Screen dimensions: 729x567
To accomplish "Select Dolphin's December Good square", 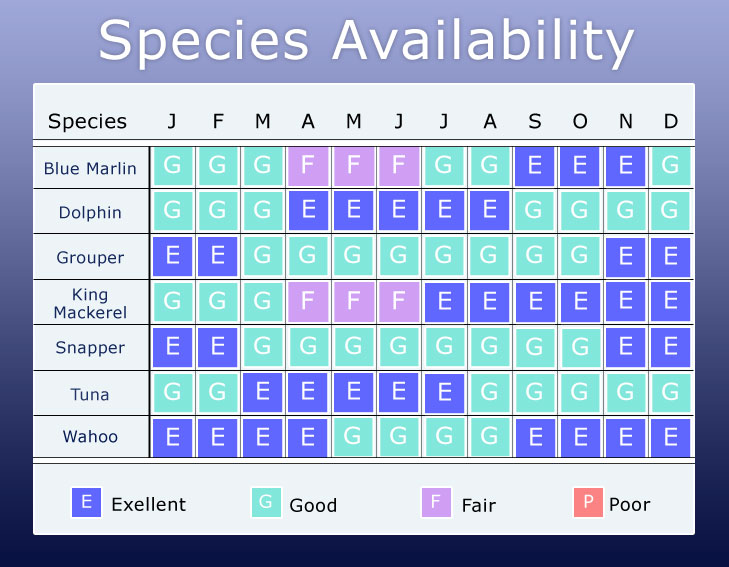I will click(x=670, y=211).
